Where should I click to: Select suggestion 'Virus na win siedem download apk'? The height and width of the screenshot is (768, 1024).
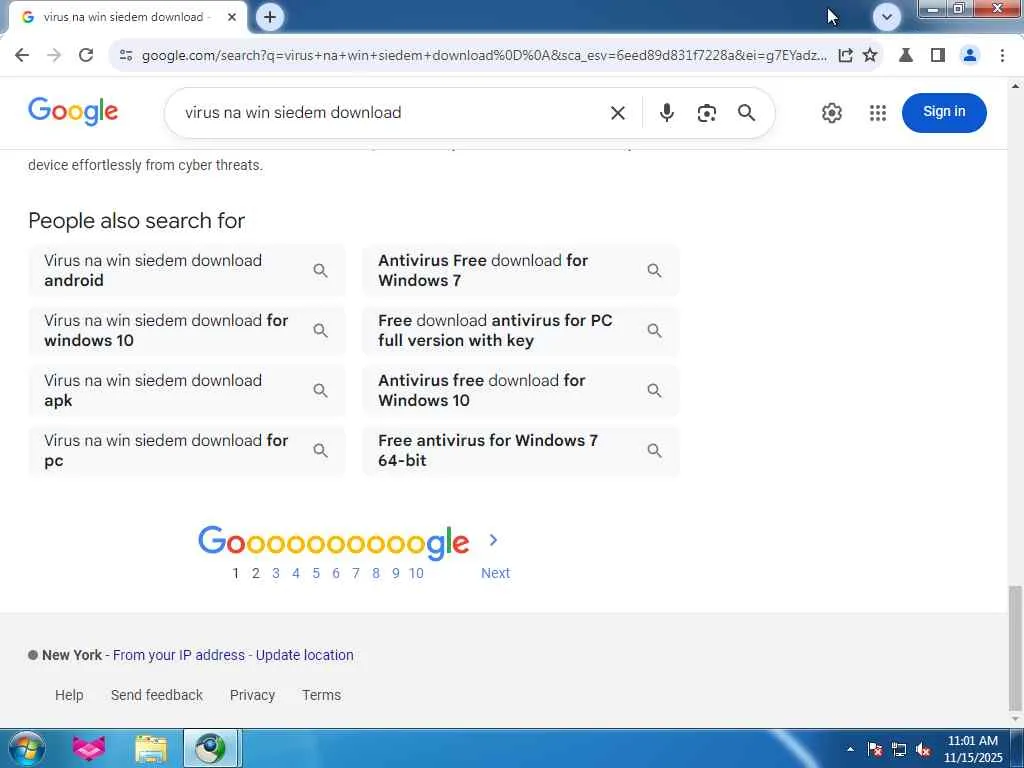click(x=187, y=391)
